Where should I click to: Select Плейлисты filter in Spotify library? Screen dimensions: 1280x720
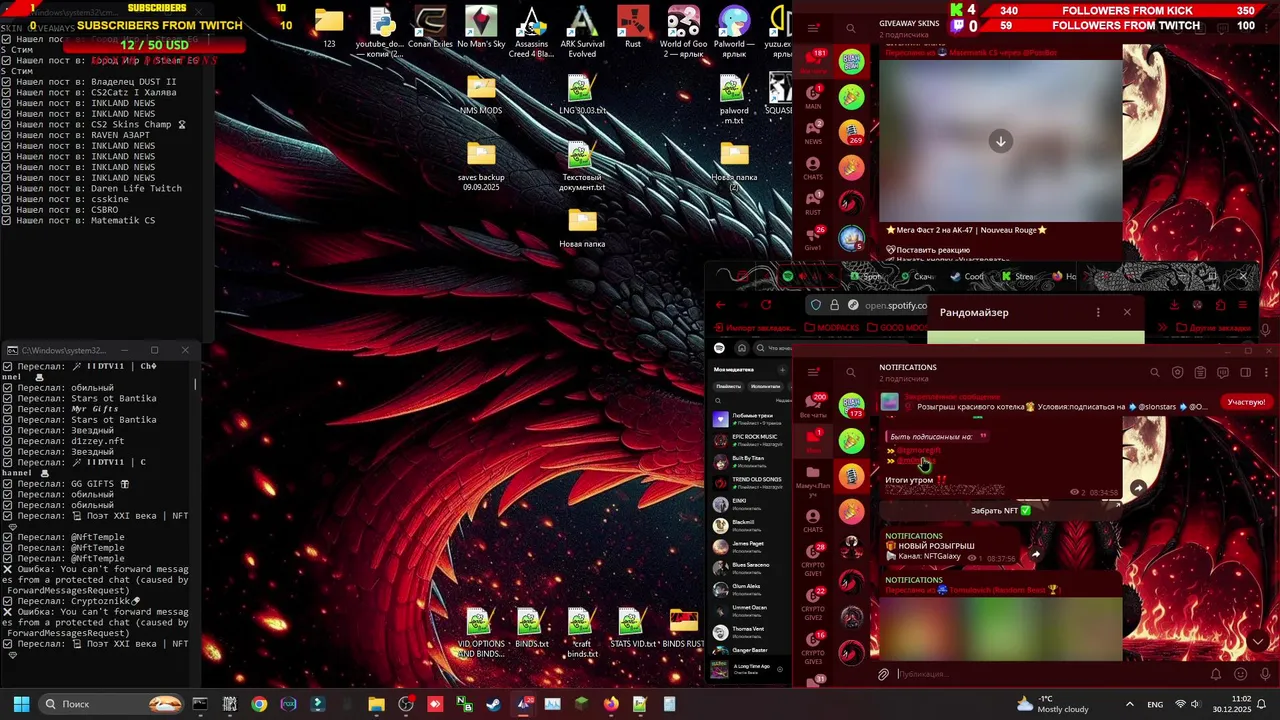pyautogui.click(x=728, y=386)
